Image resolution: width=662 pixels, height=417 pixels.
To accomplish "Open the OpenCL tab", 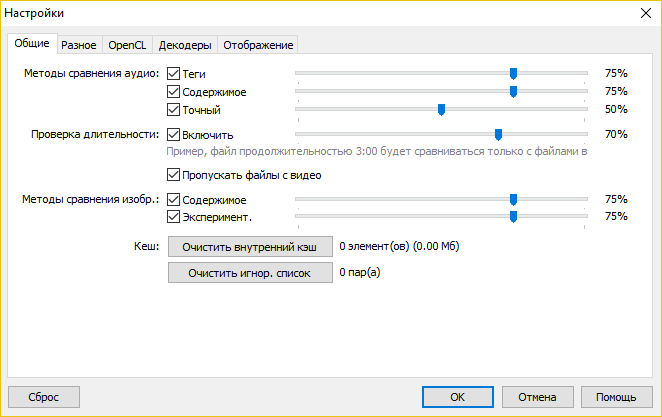I will [127, 45].
